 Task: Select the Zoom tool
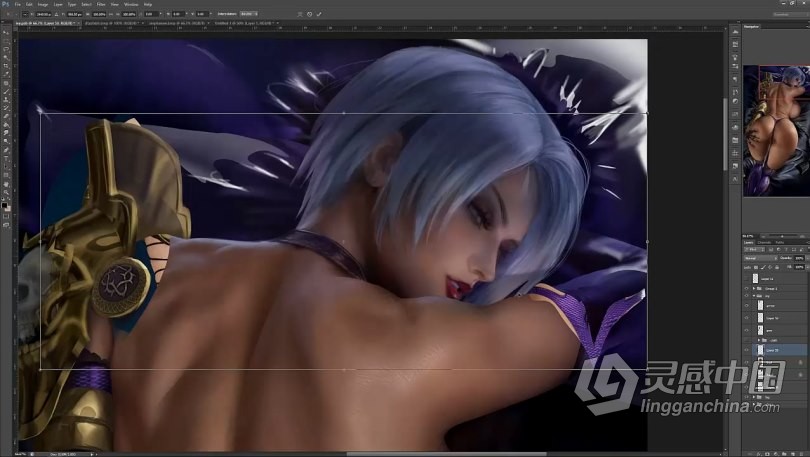tap(6, 192)
